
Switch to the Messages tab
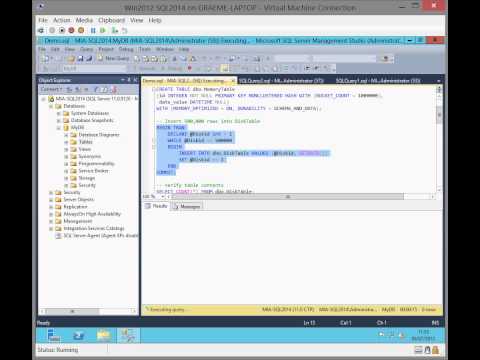[187, 206]
